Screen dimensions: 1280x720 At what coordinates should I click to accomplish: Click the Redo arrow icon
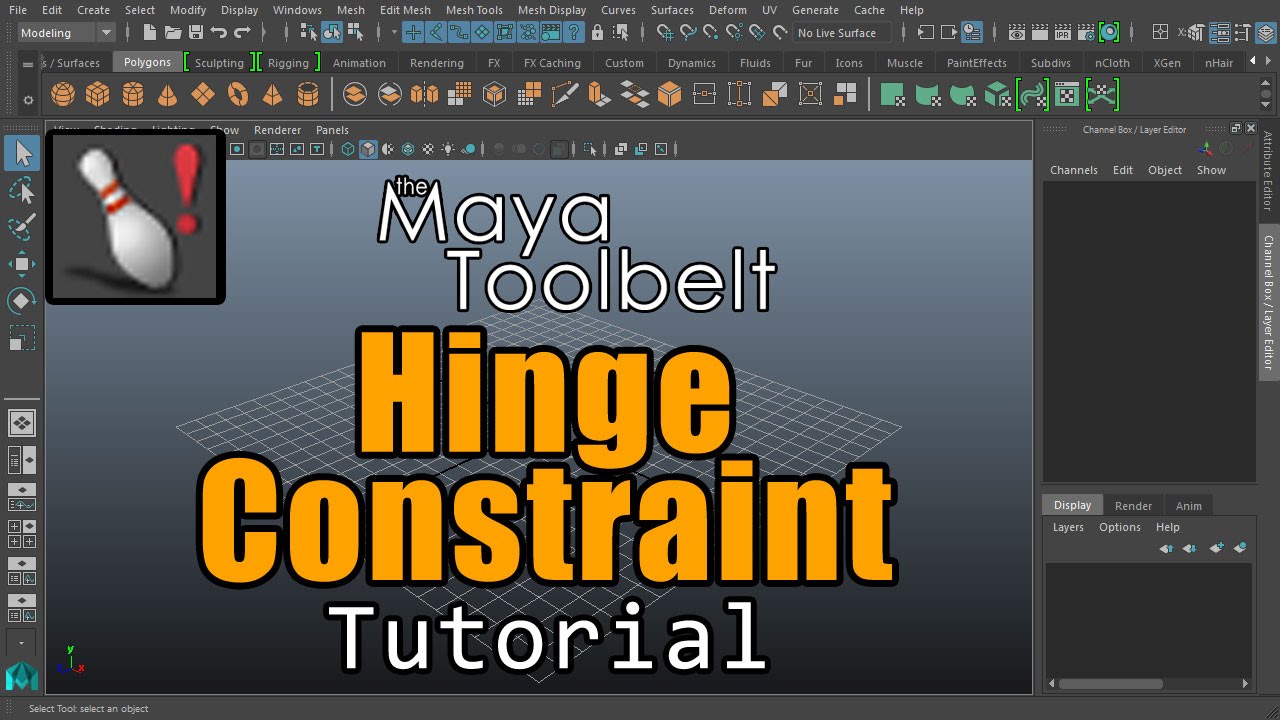[242, 33]
